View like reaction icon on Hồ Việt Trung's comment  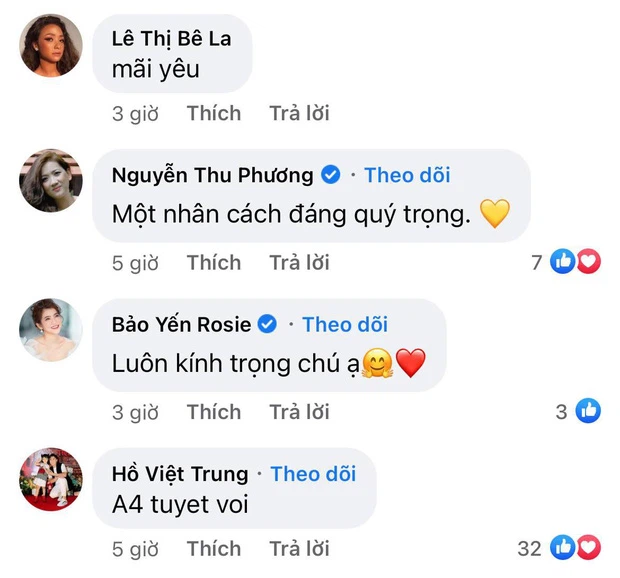click(562, 548)
